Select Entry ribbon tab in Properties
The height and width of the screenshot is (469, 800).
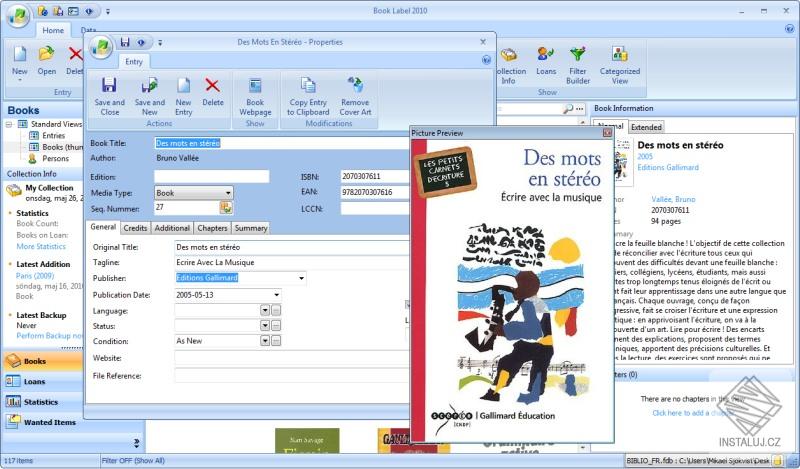134,62
